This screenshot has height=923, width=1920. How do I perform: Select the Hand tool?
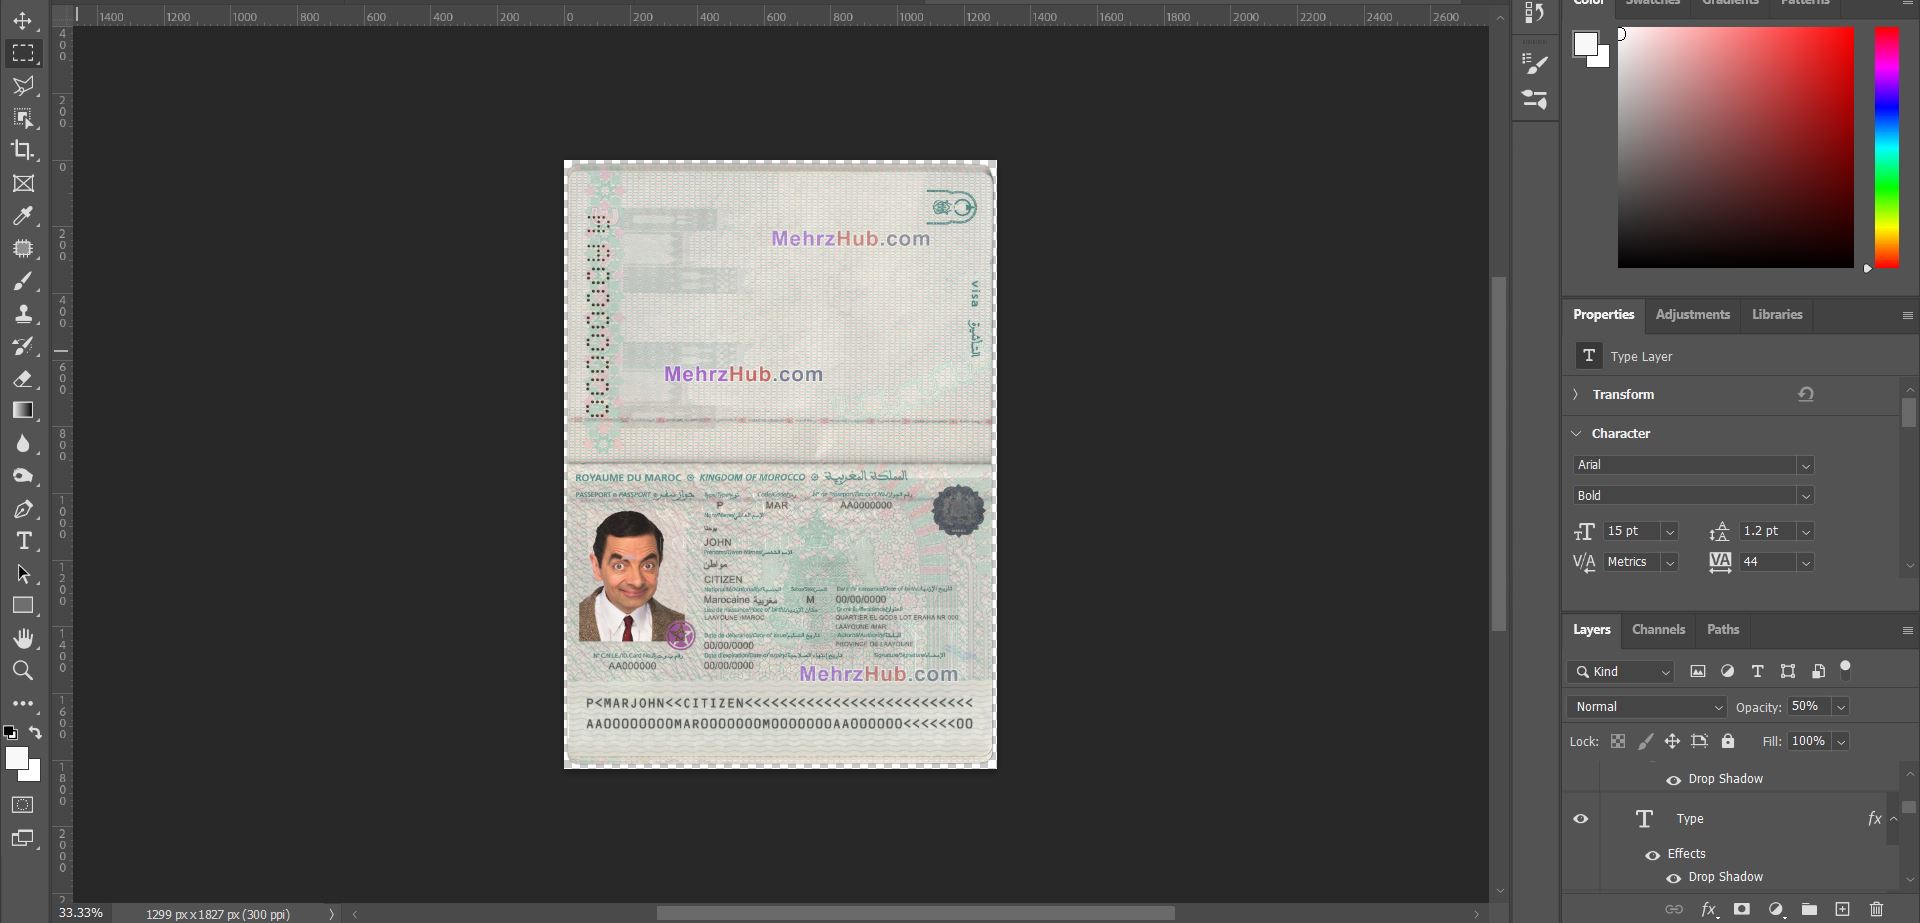(x=23, y=638)
